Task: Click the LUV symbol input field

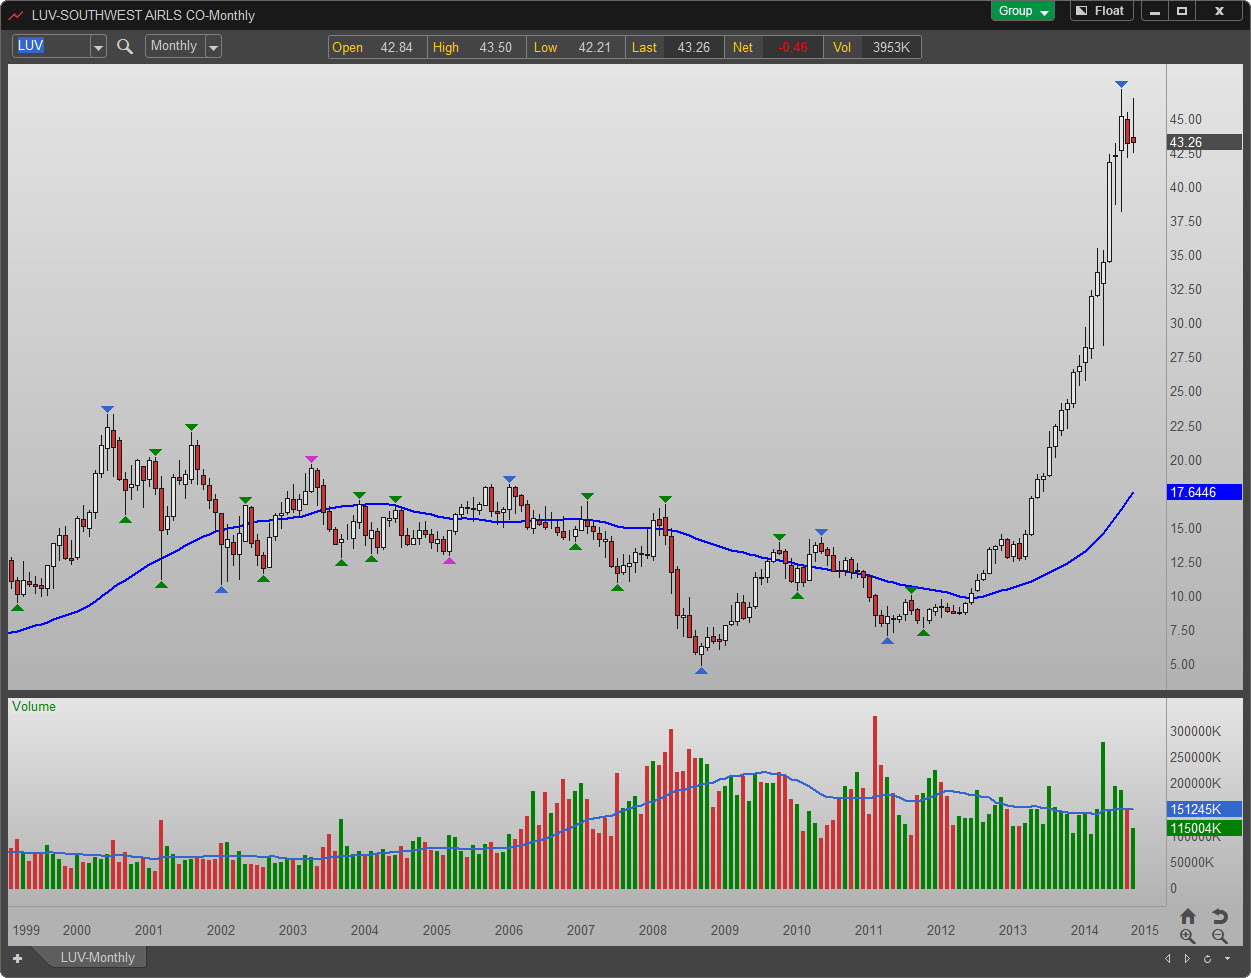Action: [x=50, y=46]
